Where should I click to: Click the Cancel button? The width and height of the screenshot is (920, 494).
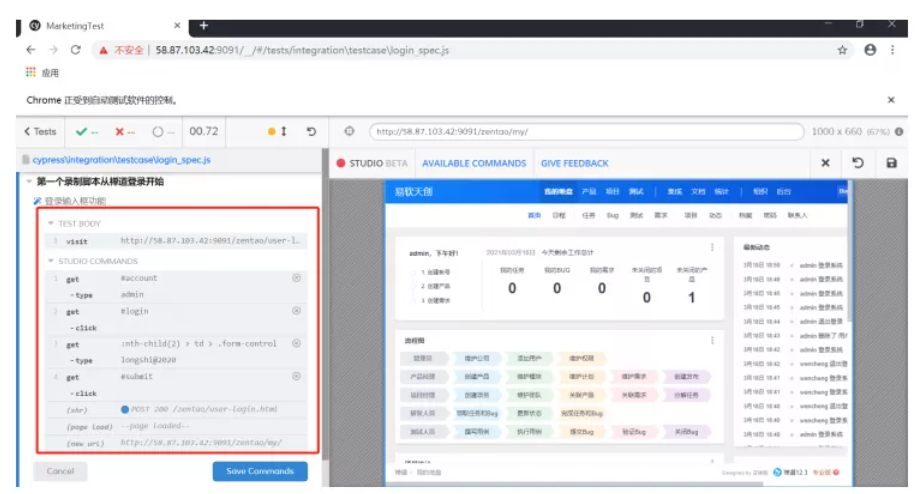60,471
